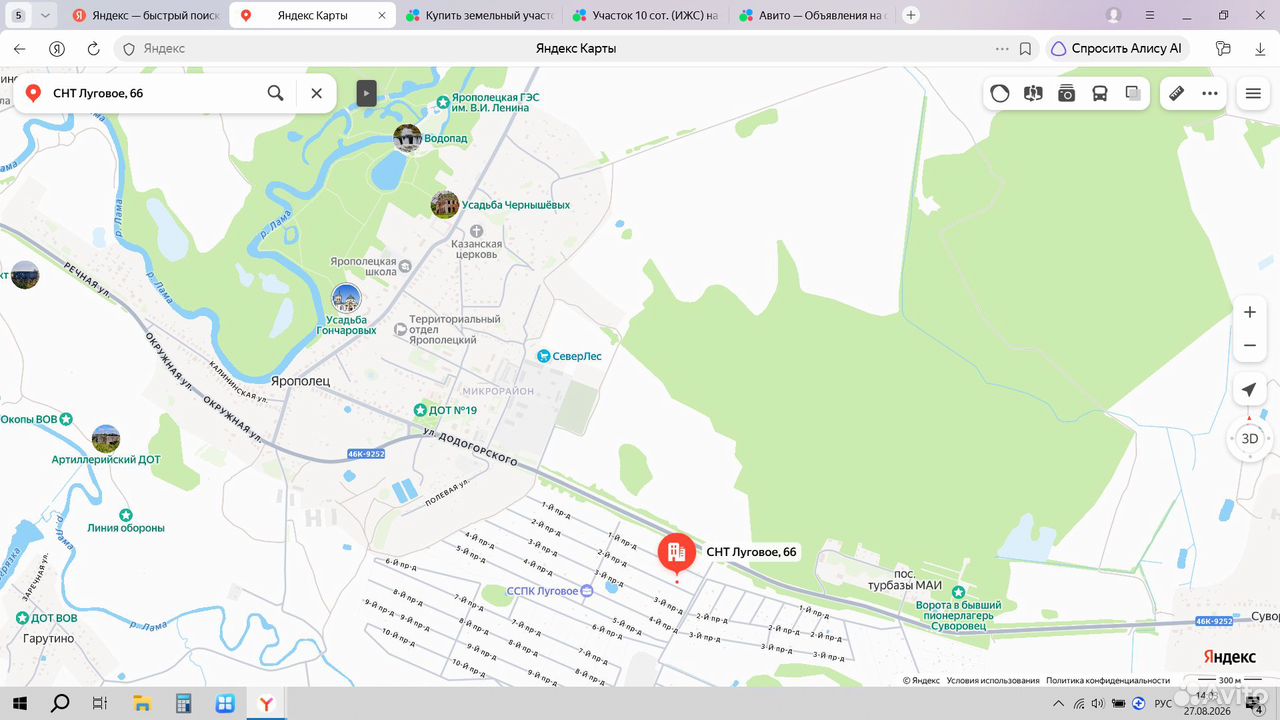Click the address bar showing Яндекс
The width and height of the screenshot is (1280, 720).
[x=575, y=48]
